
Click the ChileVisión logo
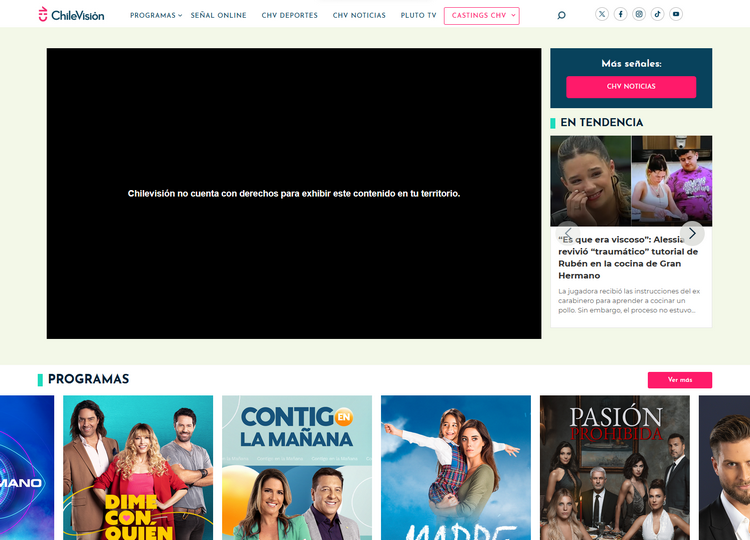[71, 15]
